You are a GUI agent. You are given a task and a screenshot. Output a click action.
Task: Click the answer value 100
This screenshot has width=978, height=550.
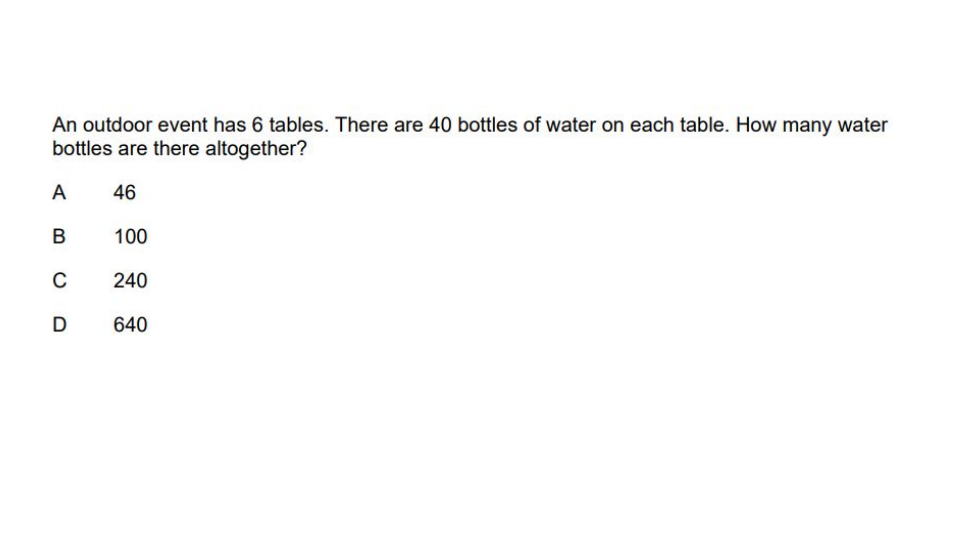(x=130, y=237)
